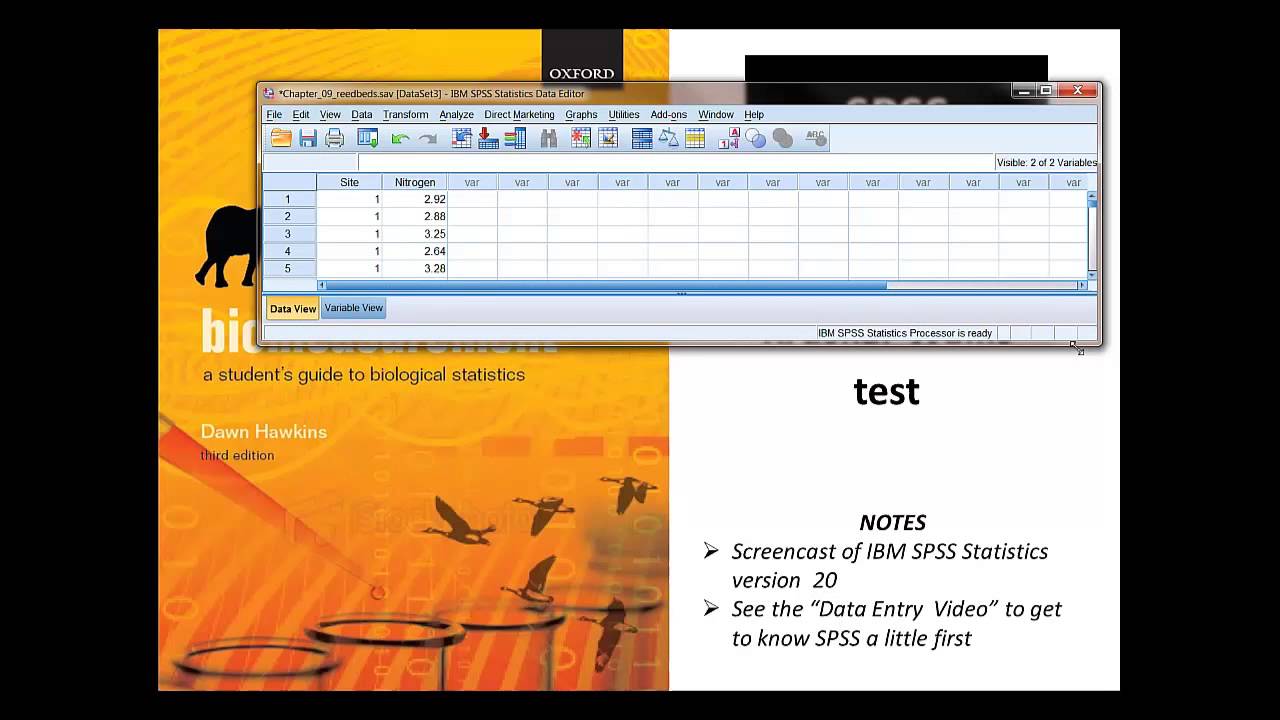Viewport: 1280px width, 720px height.
Task: Click the vertical scrollbar up arrow
Action: click(1092, 195)
